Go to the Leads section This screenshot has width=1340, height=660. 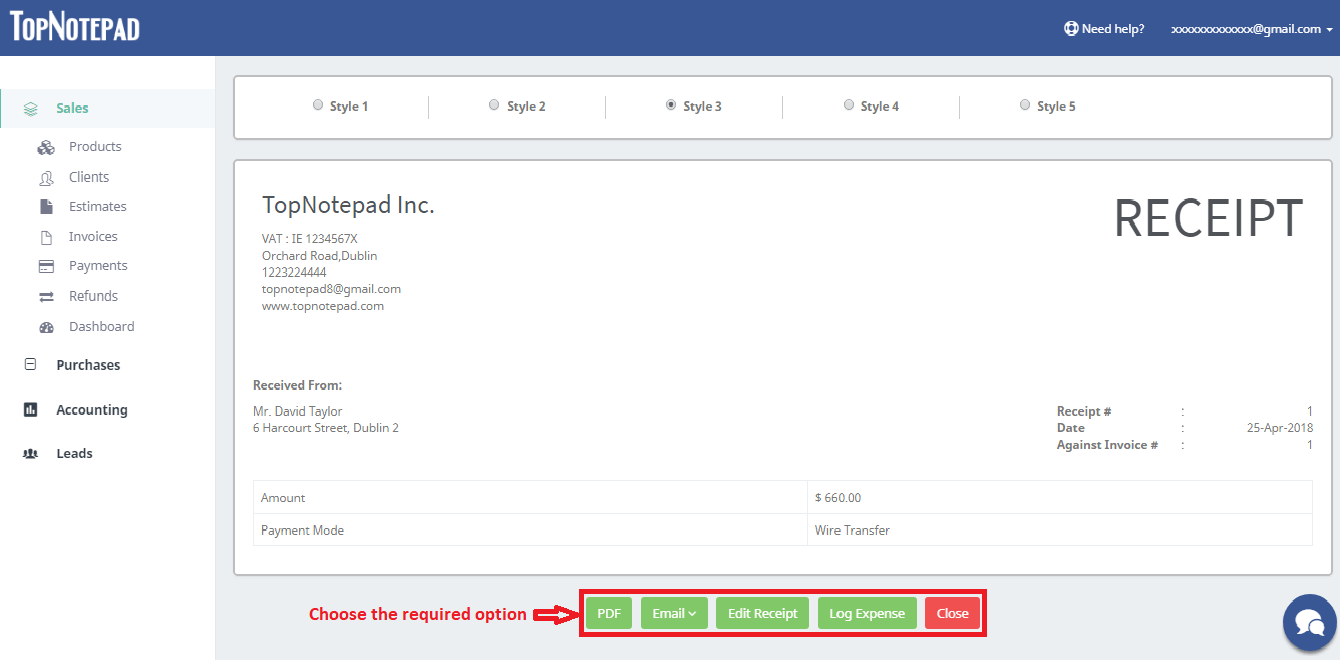point(74,454)
